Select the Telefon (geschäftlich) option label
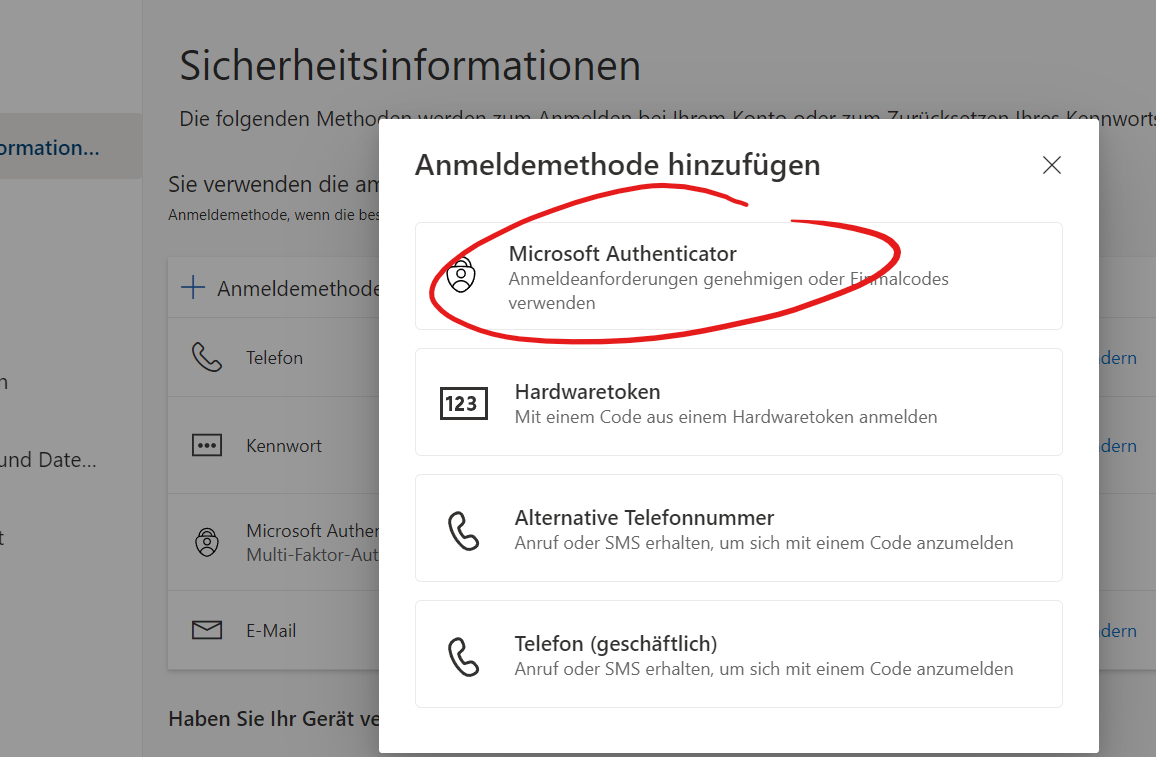Screen dimensions: 1156x757 point(616,644)
